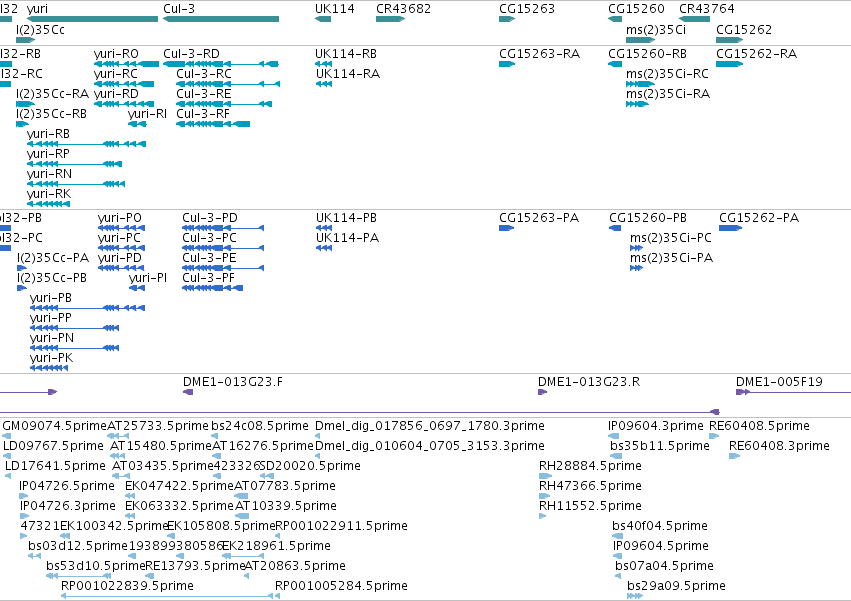Click transcript yuri-RD
The width and height of the screenshot is (851, 601).
pos(124,104)
